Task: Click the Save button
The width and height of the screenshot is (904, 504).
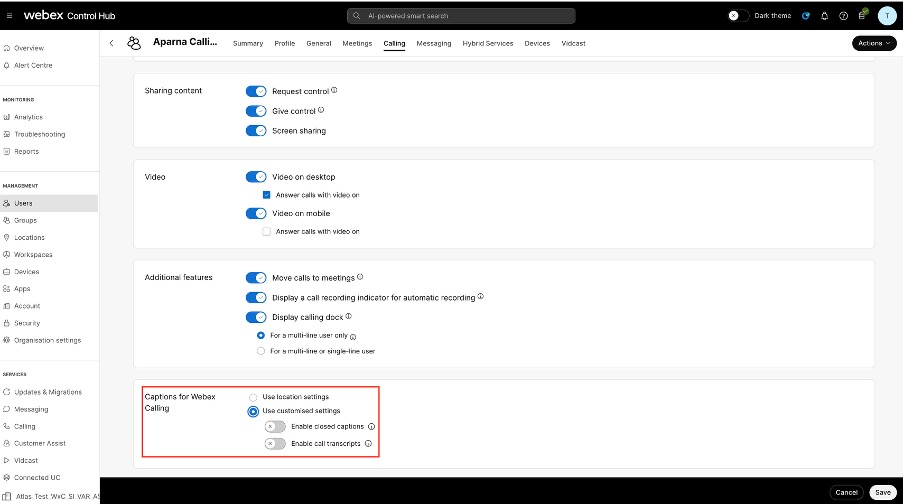Action: (881, 492)
